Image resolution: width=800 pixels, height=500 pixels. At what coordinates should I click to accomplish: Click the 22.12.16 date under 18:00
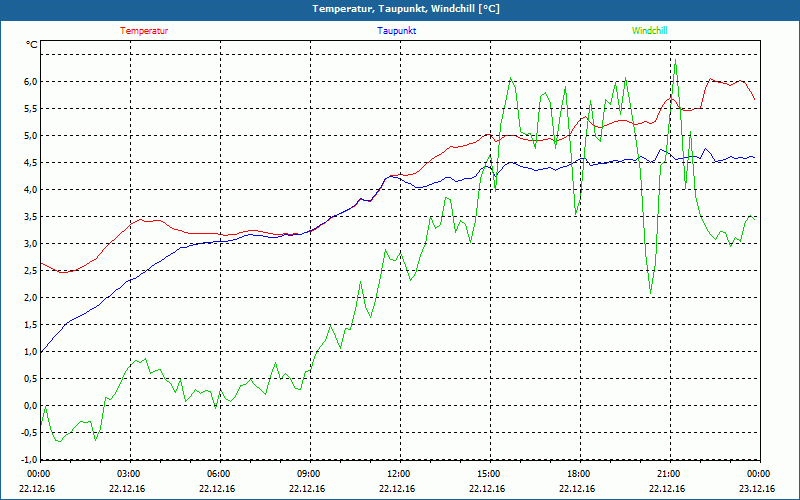[x=578, y=489]
